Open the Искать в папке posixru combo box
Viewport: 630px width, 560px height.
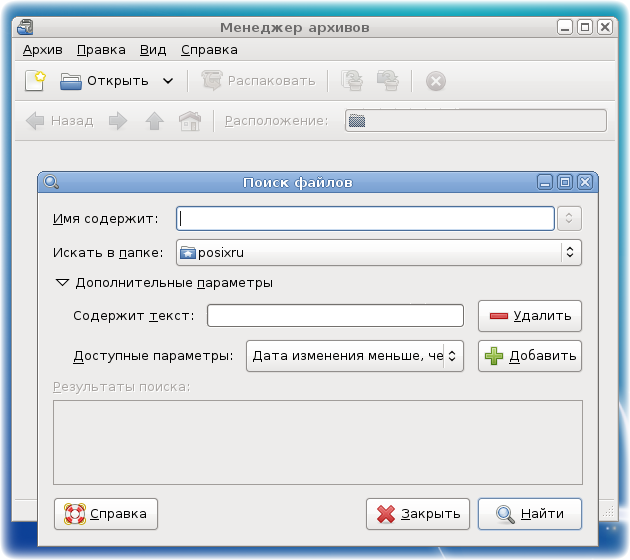[378, 253]
